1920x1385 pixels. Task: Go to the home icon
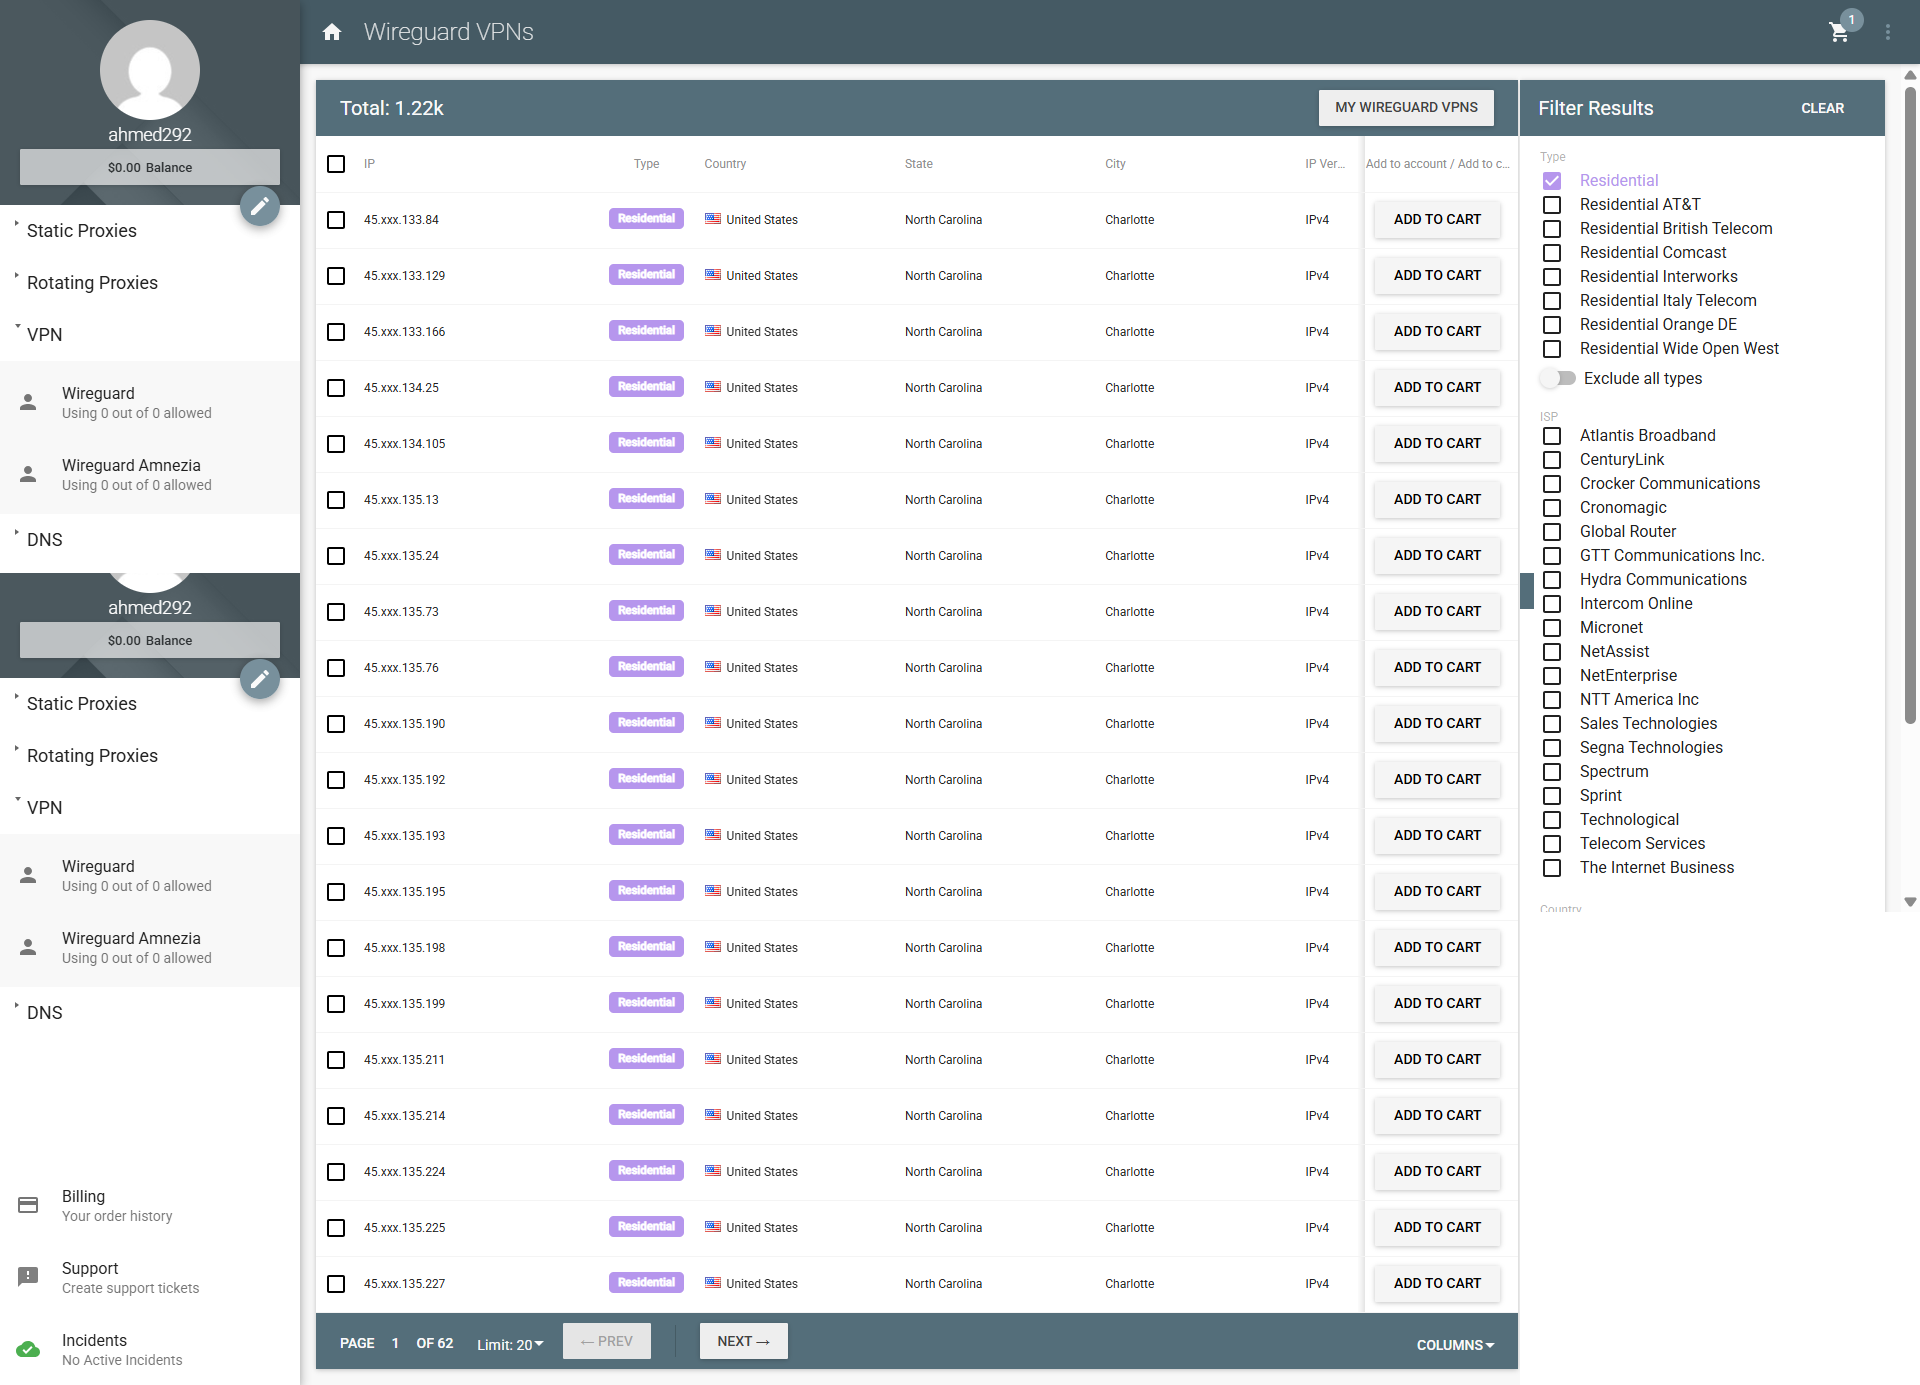(x=332, y=32)
